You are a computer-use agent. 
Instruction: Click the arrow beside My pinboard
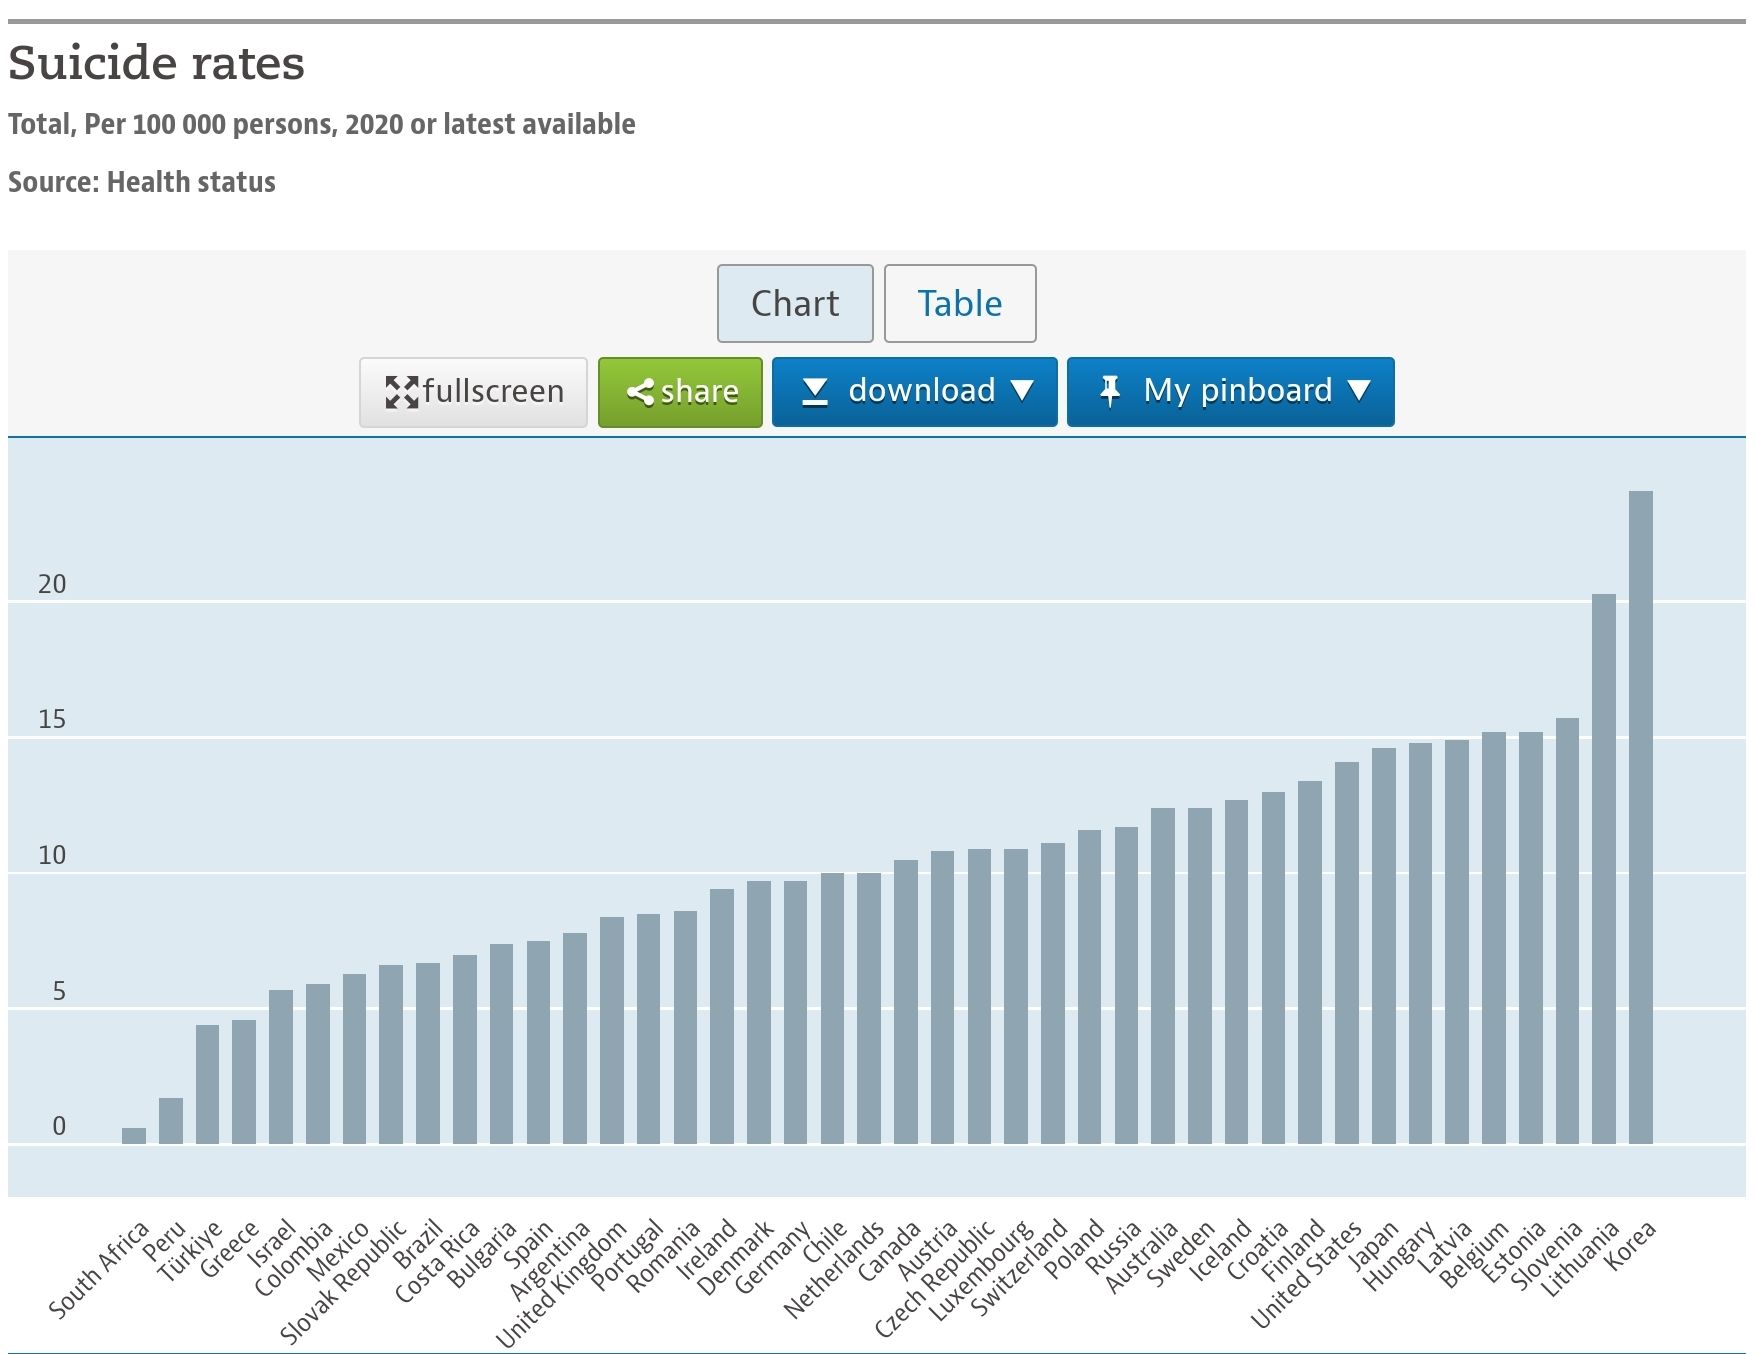pyautogui.click(x=1359, y=391)
